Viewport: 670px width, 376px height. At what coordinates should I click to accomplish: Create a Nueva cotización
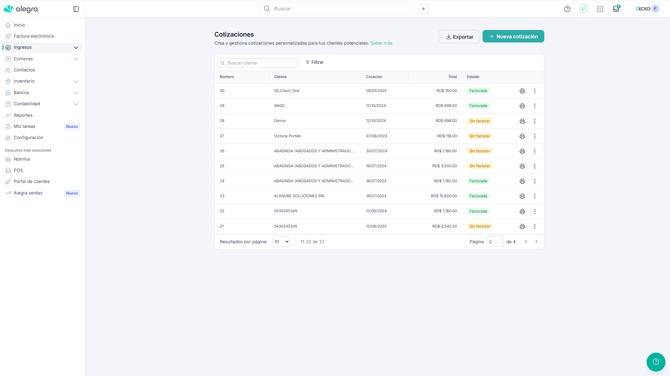pyautogui.click(x=513, y=36)
